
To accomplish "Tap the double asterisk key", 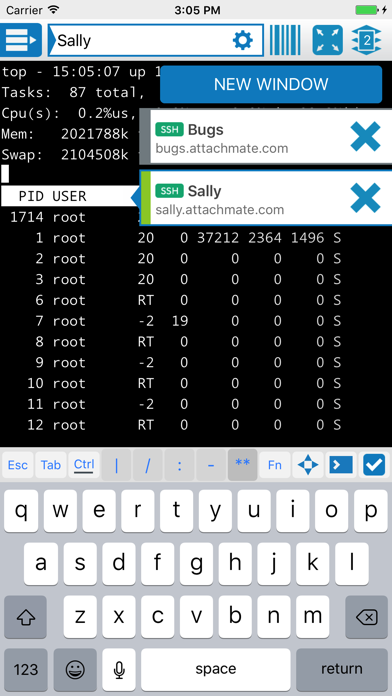I will click(x=242, y=465).
